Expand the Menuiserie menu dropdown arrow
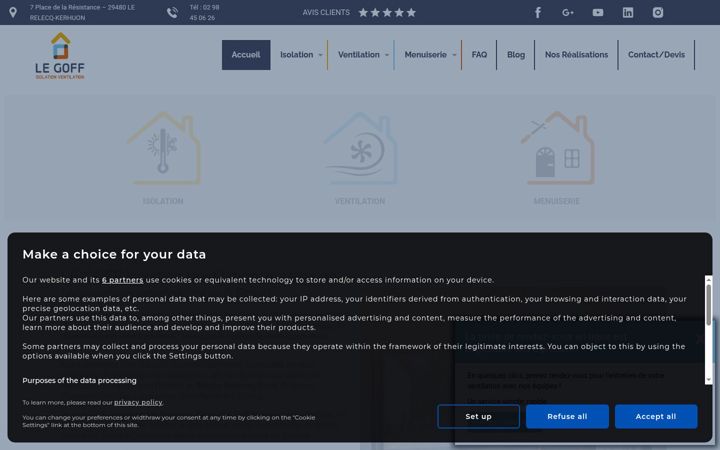Viewport: 720px width, 450px height. pos(454,55)
